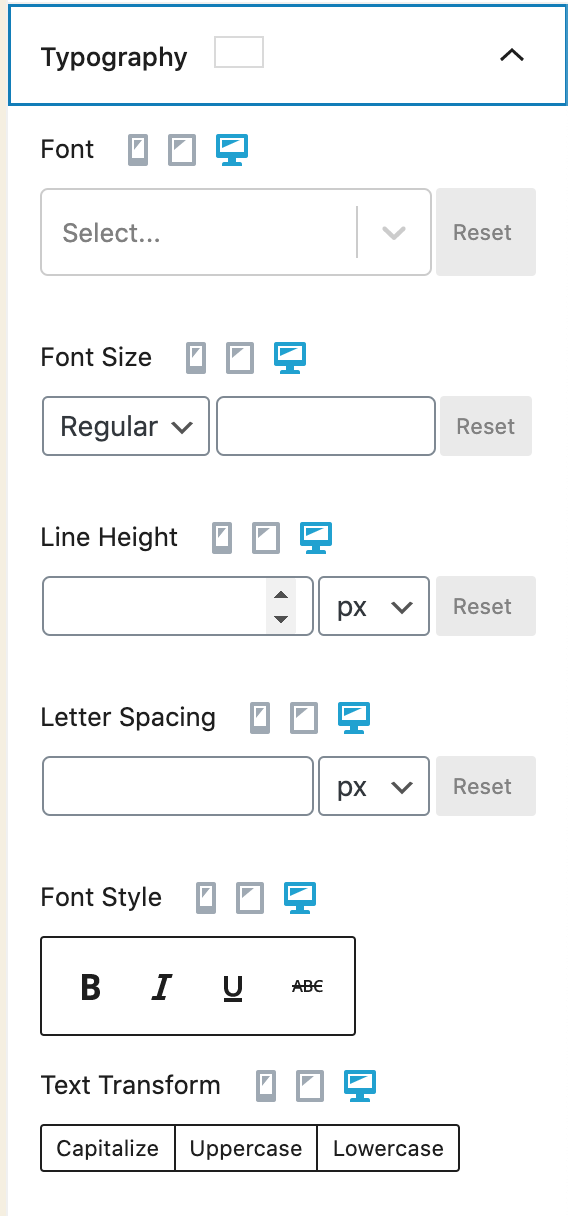Select tablet device icon for Font Style
This screenshot has height=1216, width=568.
point(250,898)
